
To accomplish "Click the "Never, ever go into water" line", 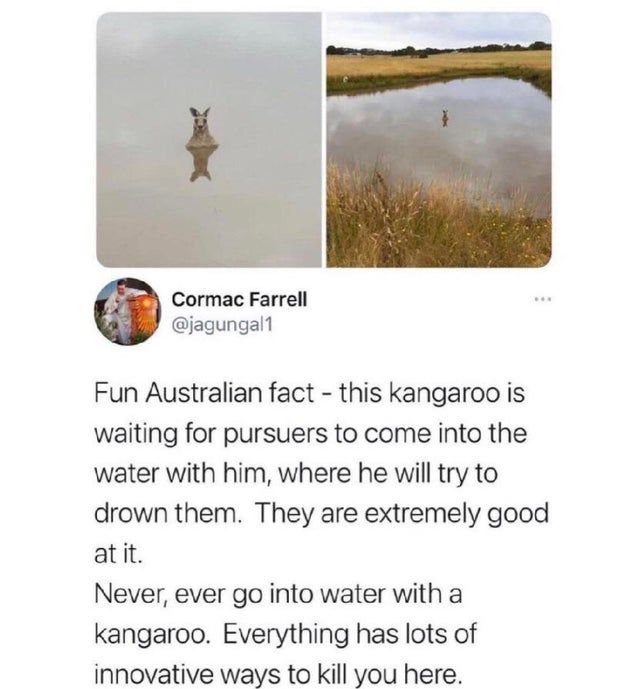I will coord(278,595).
